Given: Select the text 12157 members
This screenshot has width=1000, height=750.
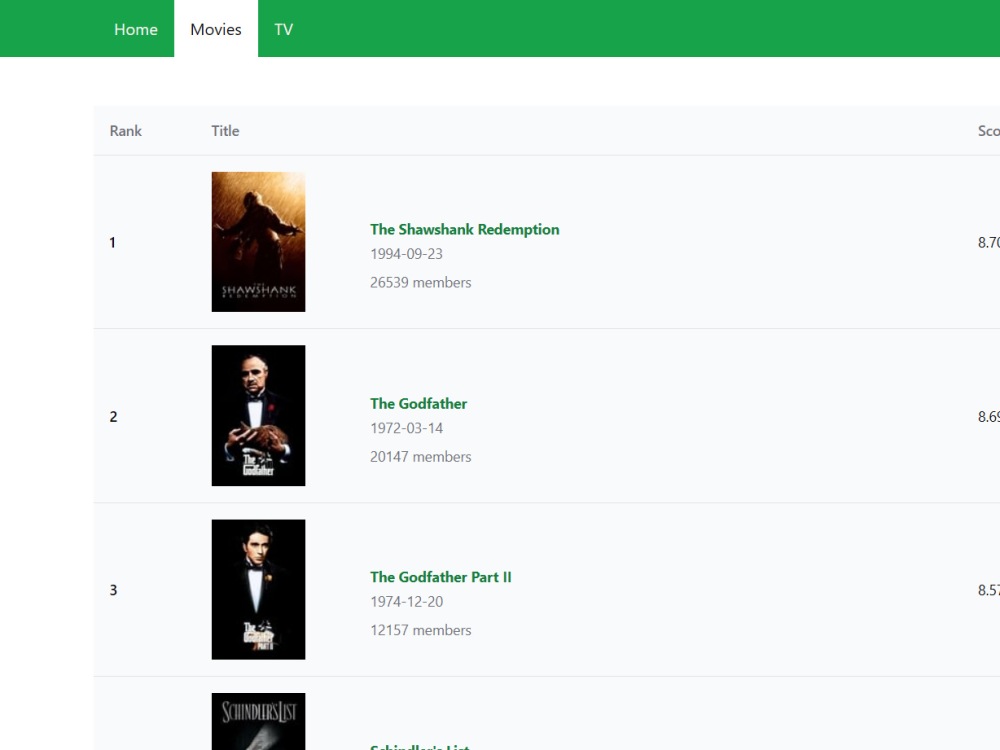Looking at the screenshot, I should [420, 630].
